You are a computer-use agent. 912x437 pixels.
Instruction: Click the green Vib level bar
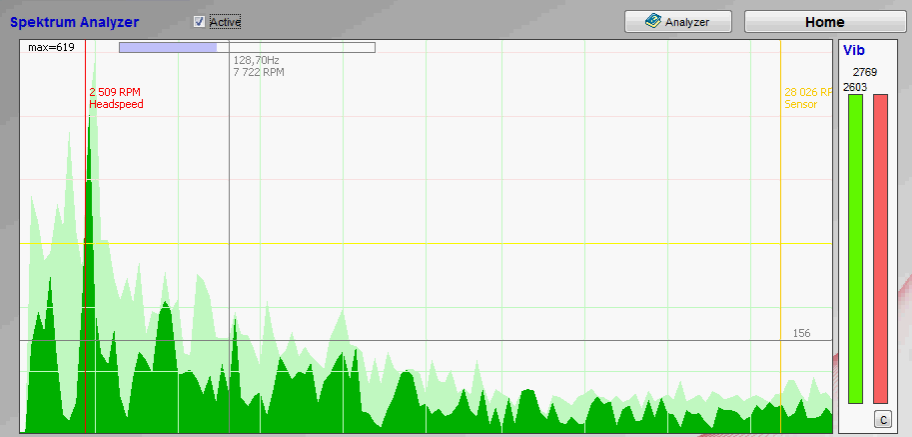coord(855,248)
